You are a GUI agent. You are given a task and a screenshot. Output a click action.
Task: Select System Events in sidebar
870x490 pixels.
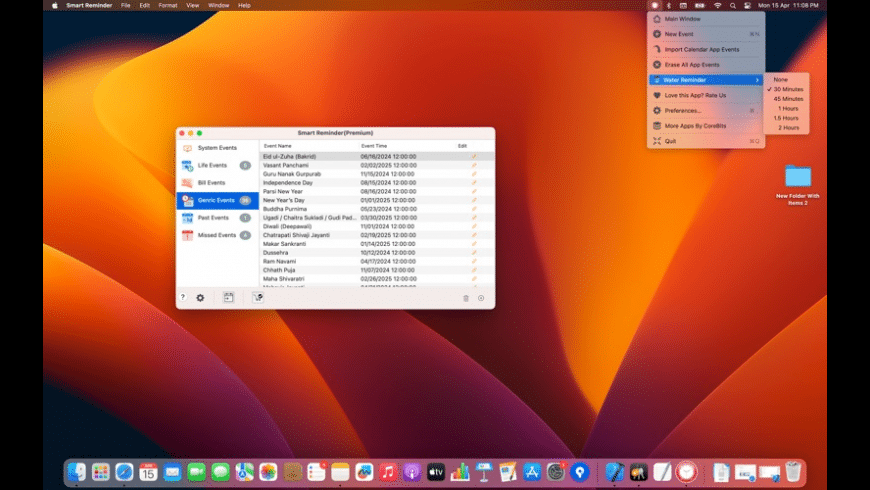tap(218, 148)
